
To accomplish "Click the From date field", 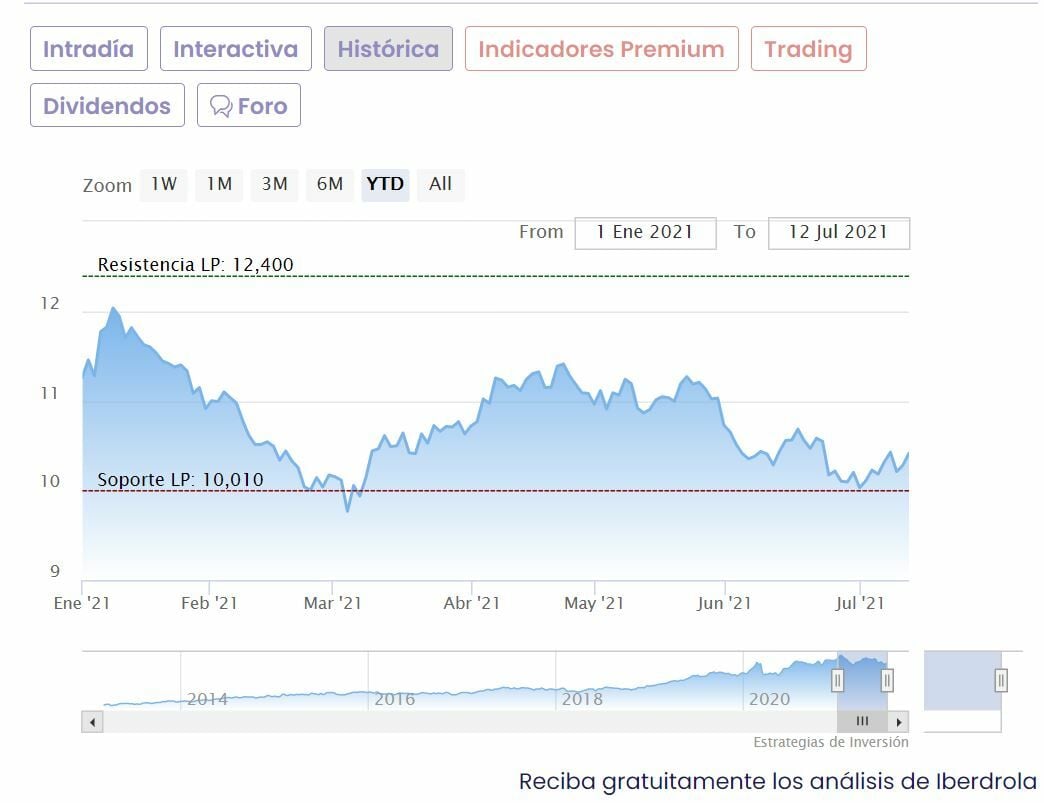I will pyautogui.click(x=645, y=232).
